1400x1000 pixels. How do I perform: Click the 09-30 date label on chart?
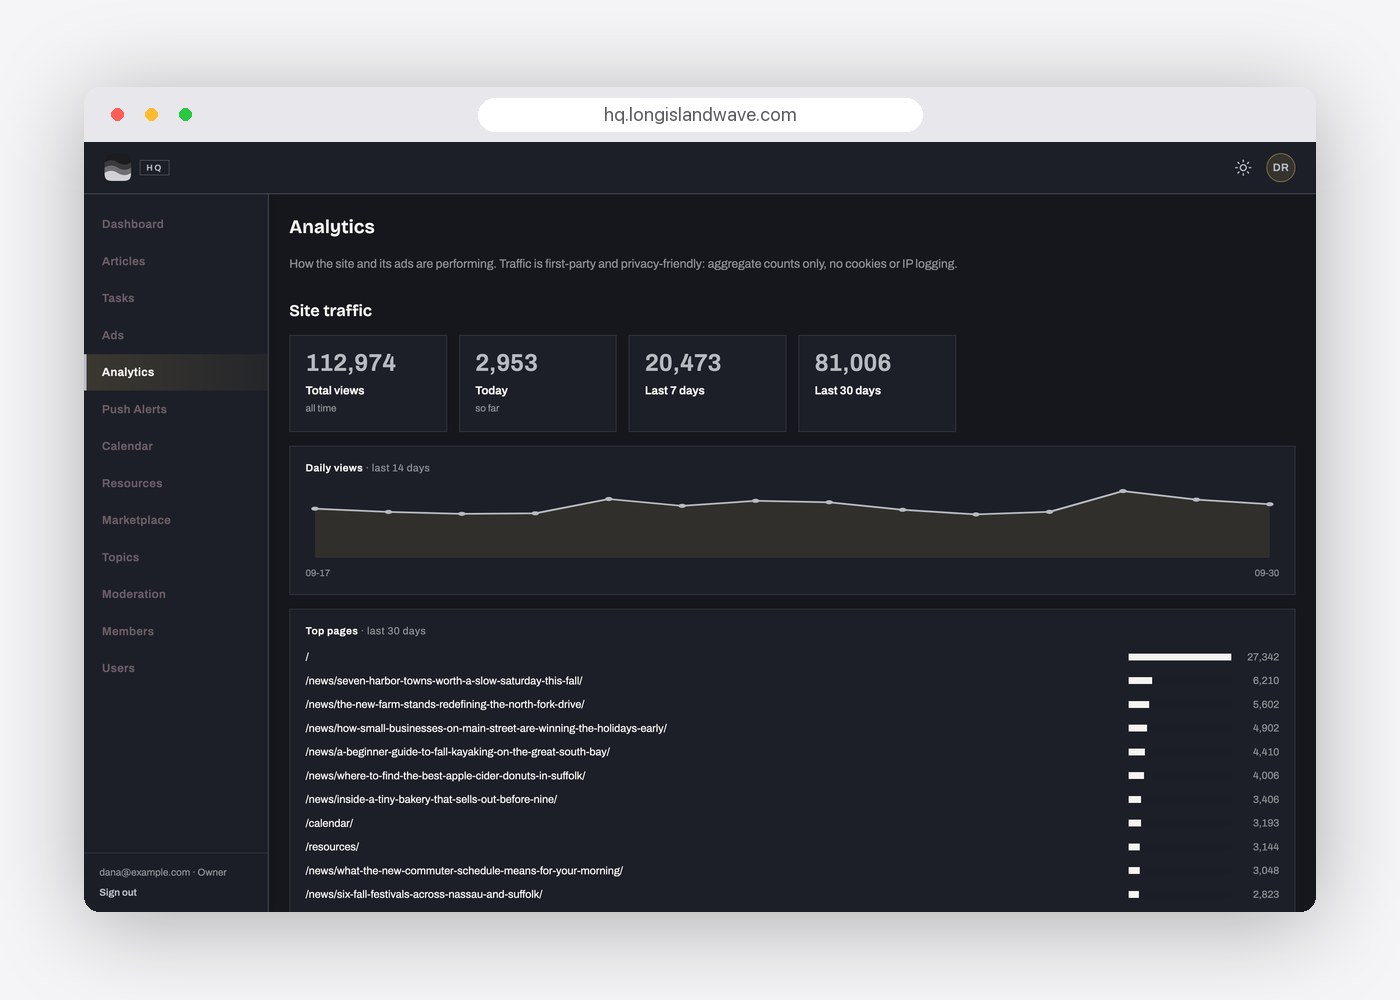tap(1267, 573)
